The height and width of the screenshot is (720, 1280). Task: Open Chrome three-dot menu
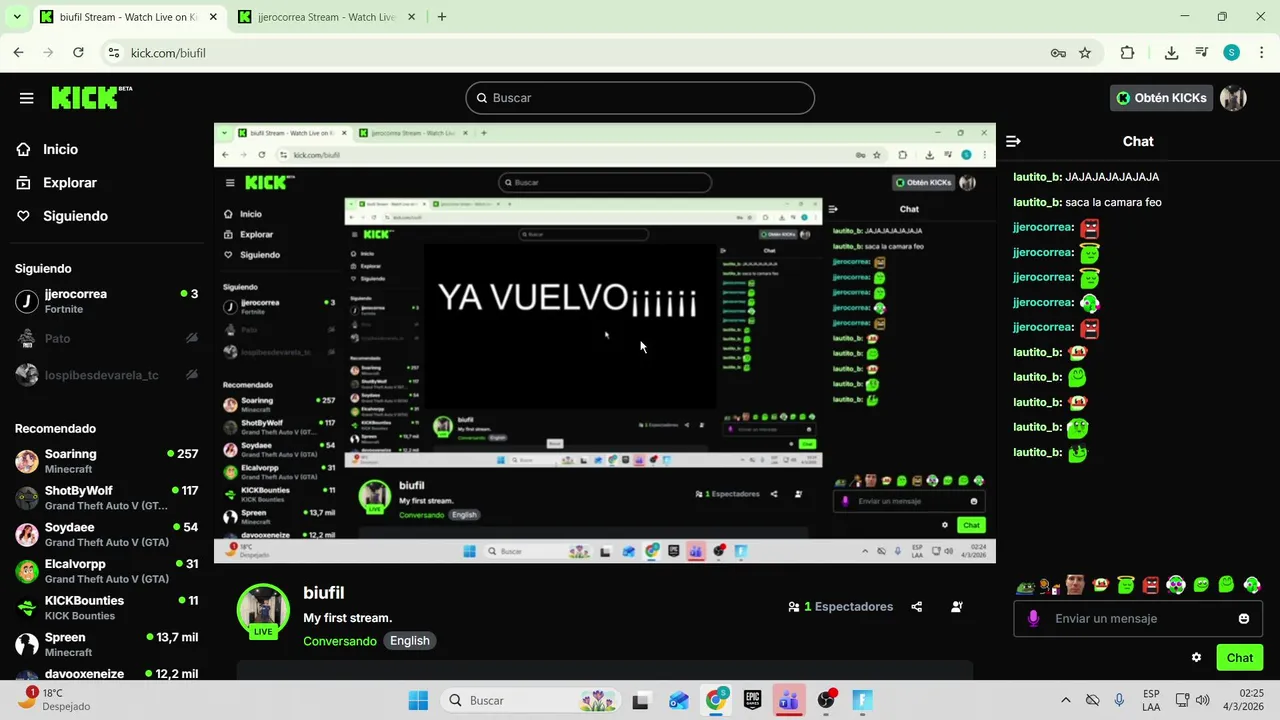tap(1261, 53)
